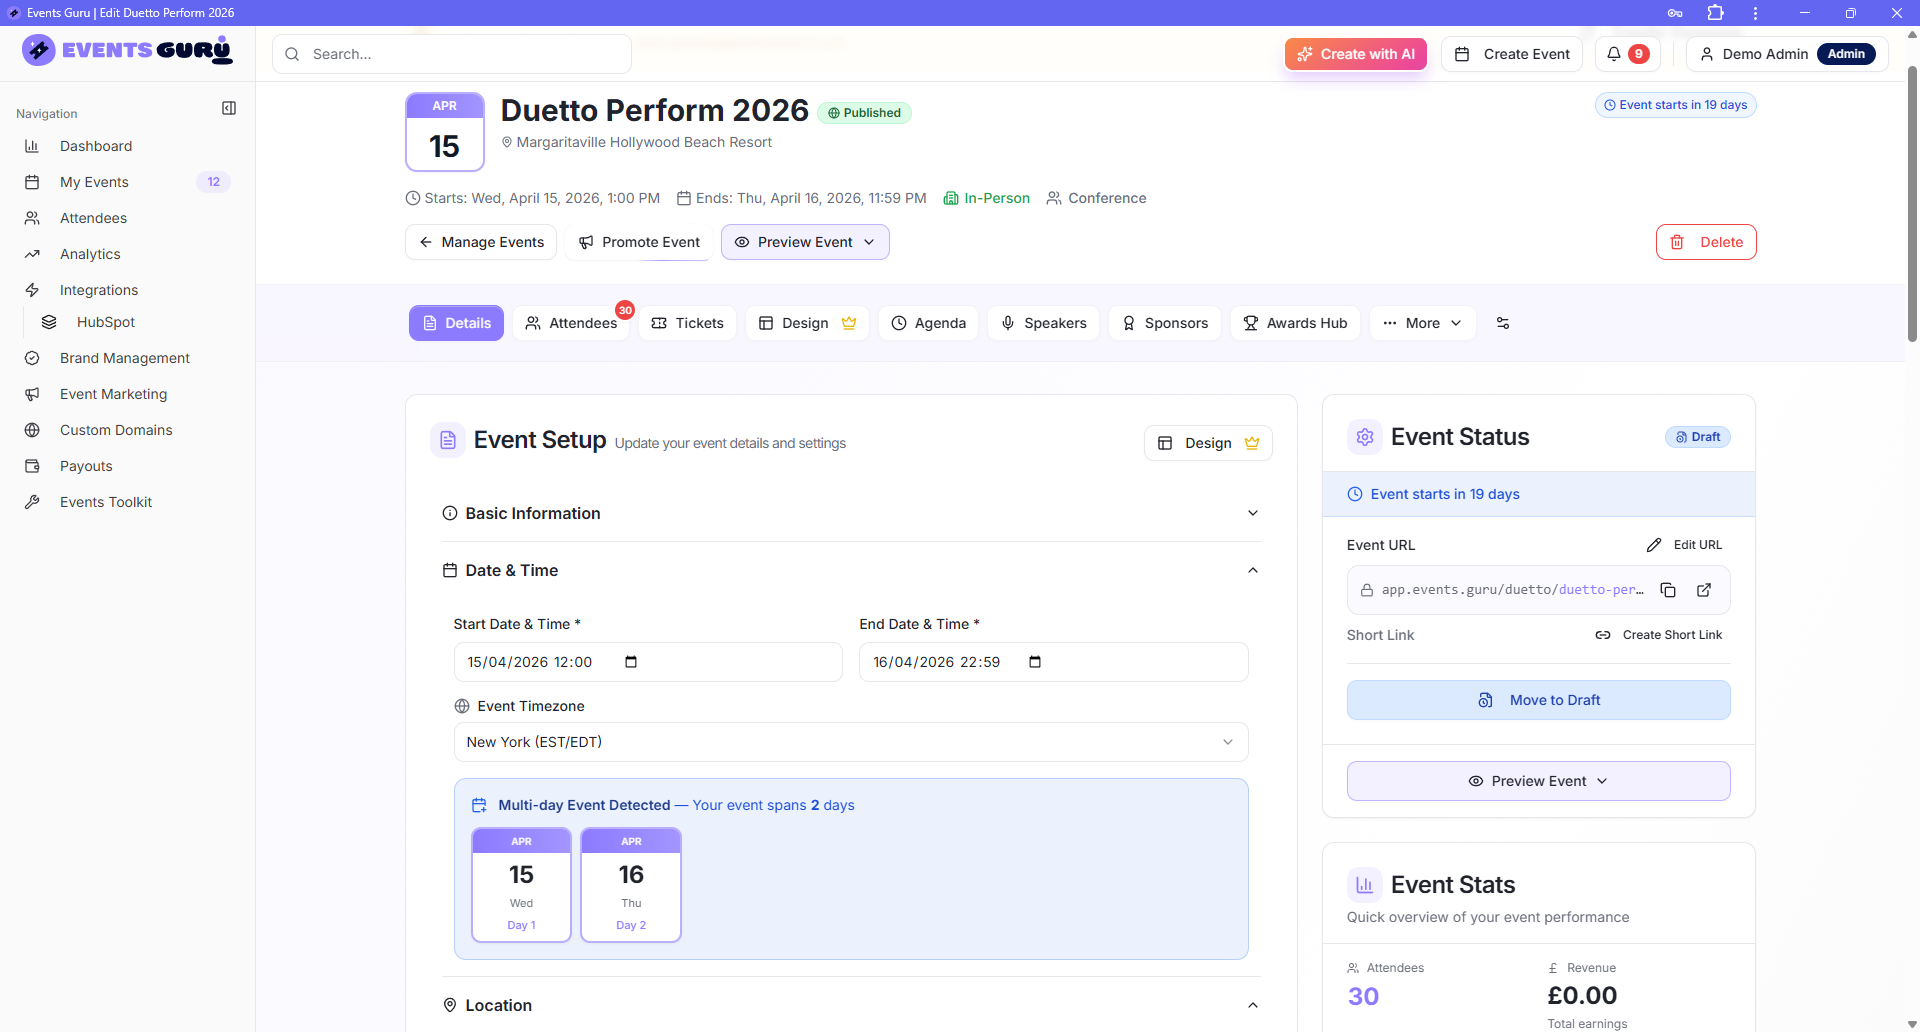The width and height of the screenshot is (1920, 1032).
Task: Click the Event Marketing megaphone icon
Action: point(32,394)
